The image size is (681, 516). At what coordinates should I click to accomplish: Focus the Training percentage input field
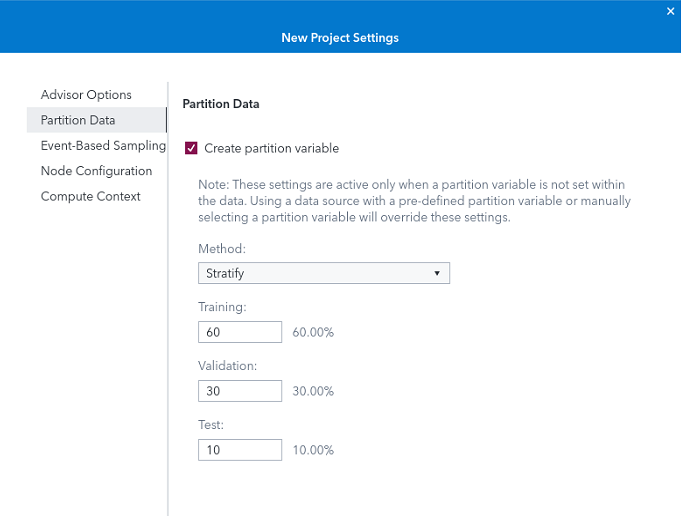pyautogui.click(x=240, y=332)
